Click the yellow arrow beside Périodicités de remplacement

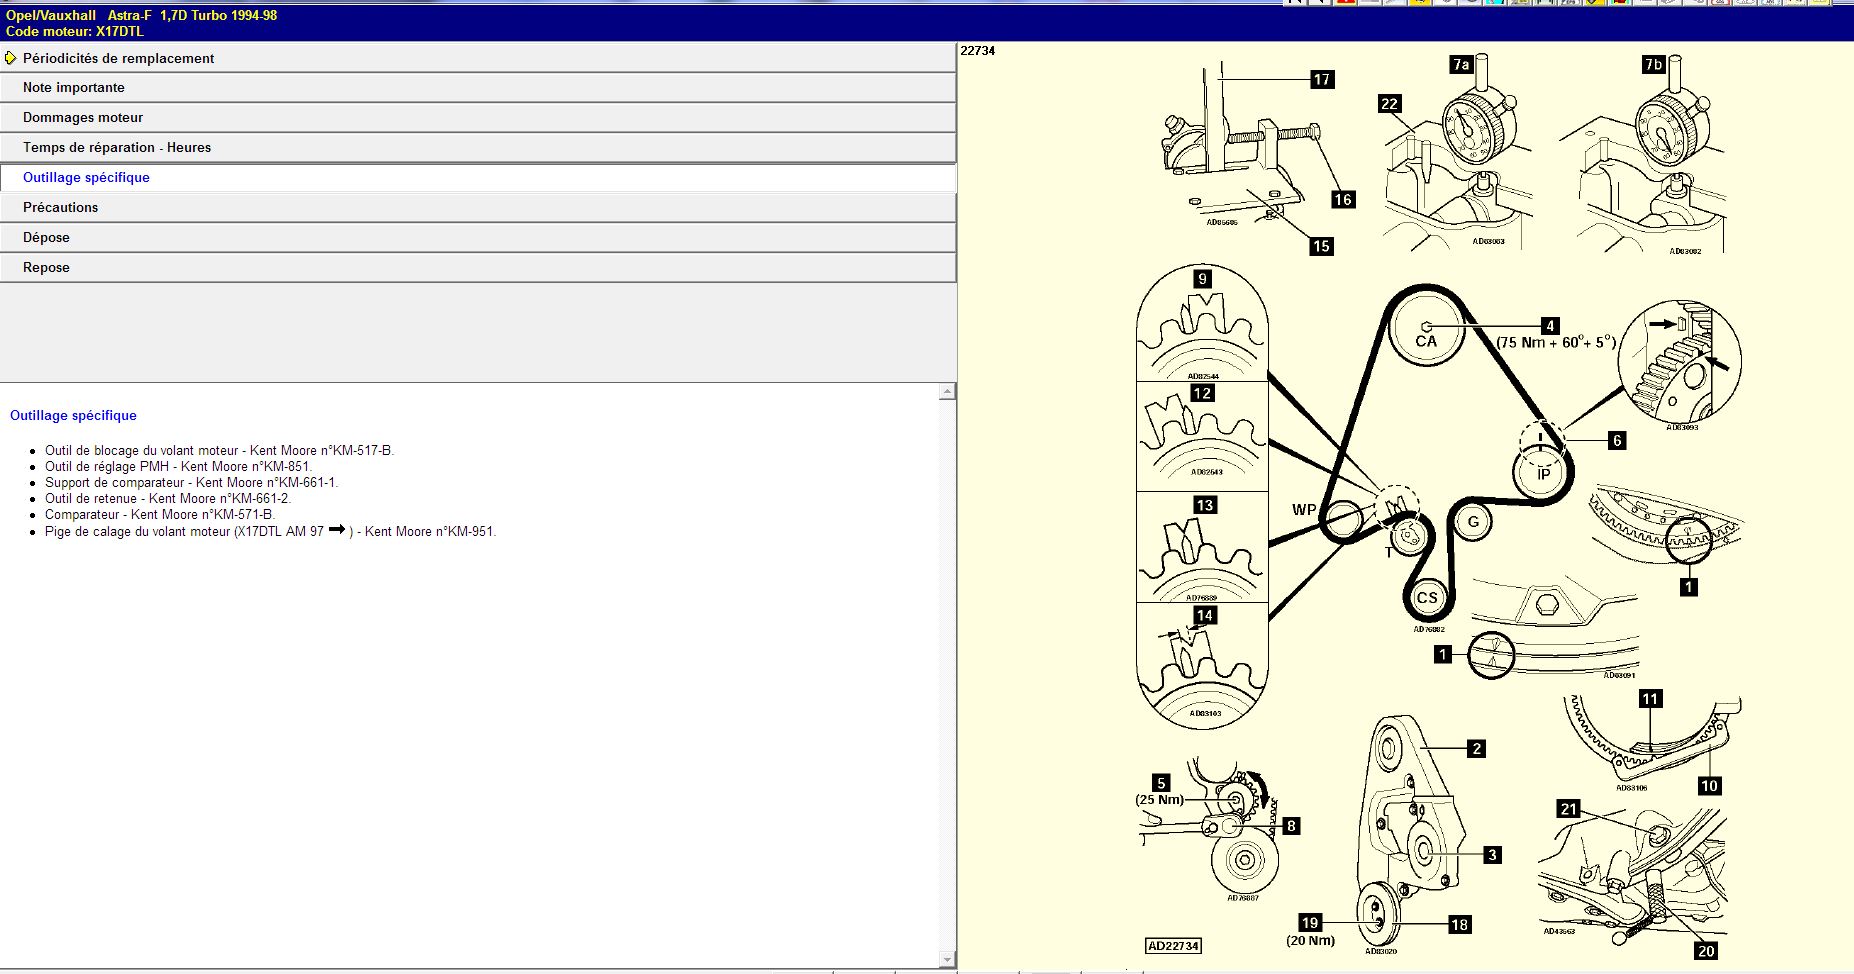[10, 58]
